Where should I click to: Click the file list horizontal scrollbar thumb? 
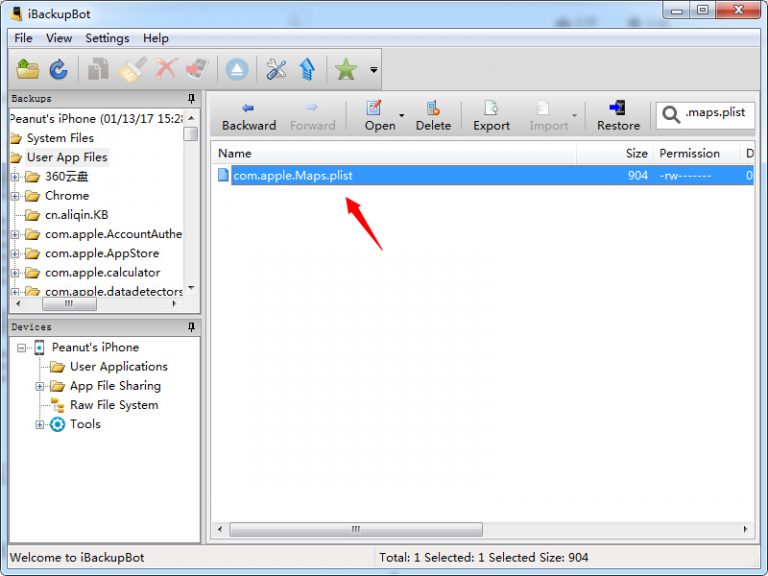(356, 529)
